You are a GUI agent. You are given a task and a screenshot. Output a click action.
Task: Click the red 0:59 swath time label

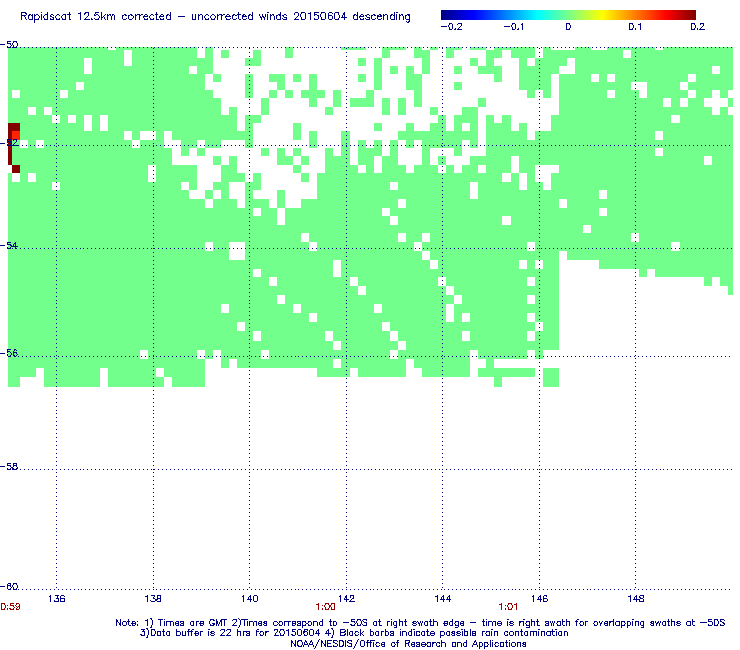coord(10,607)
